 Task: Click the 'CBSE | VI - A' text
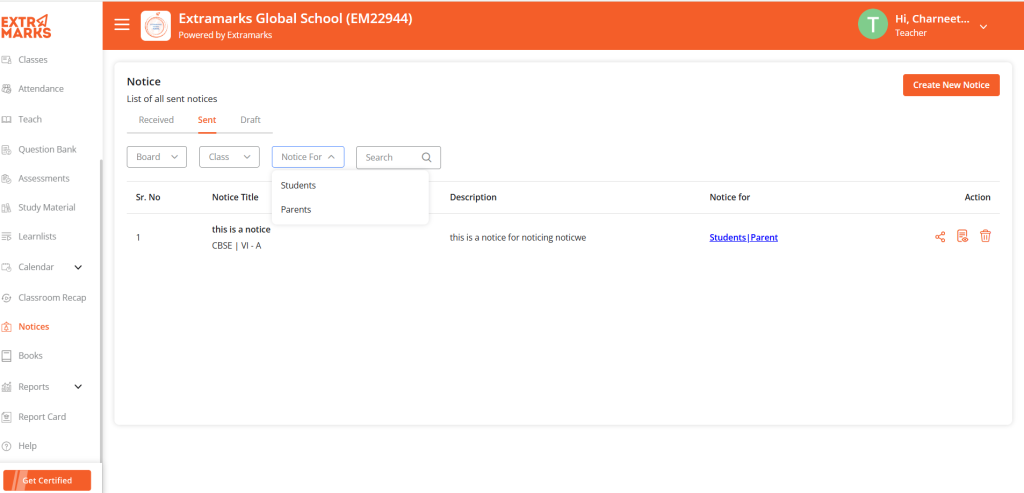tap(237, 246)
